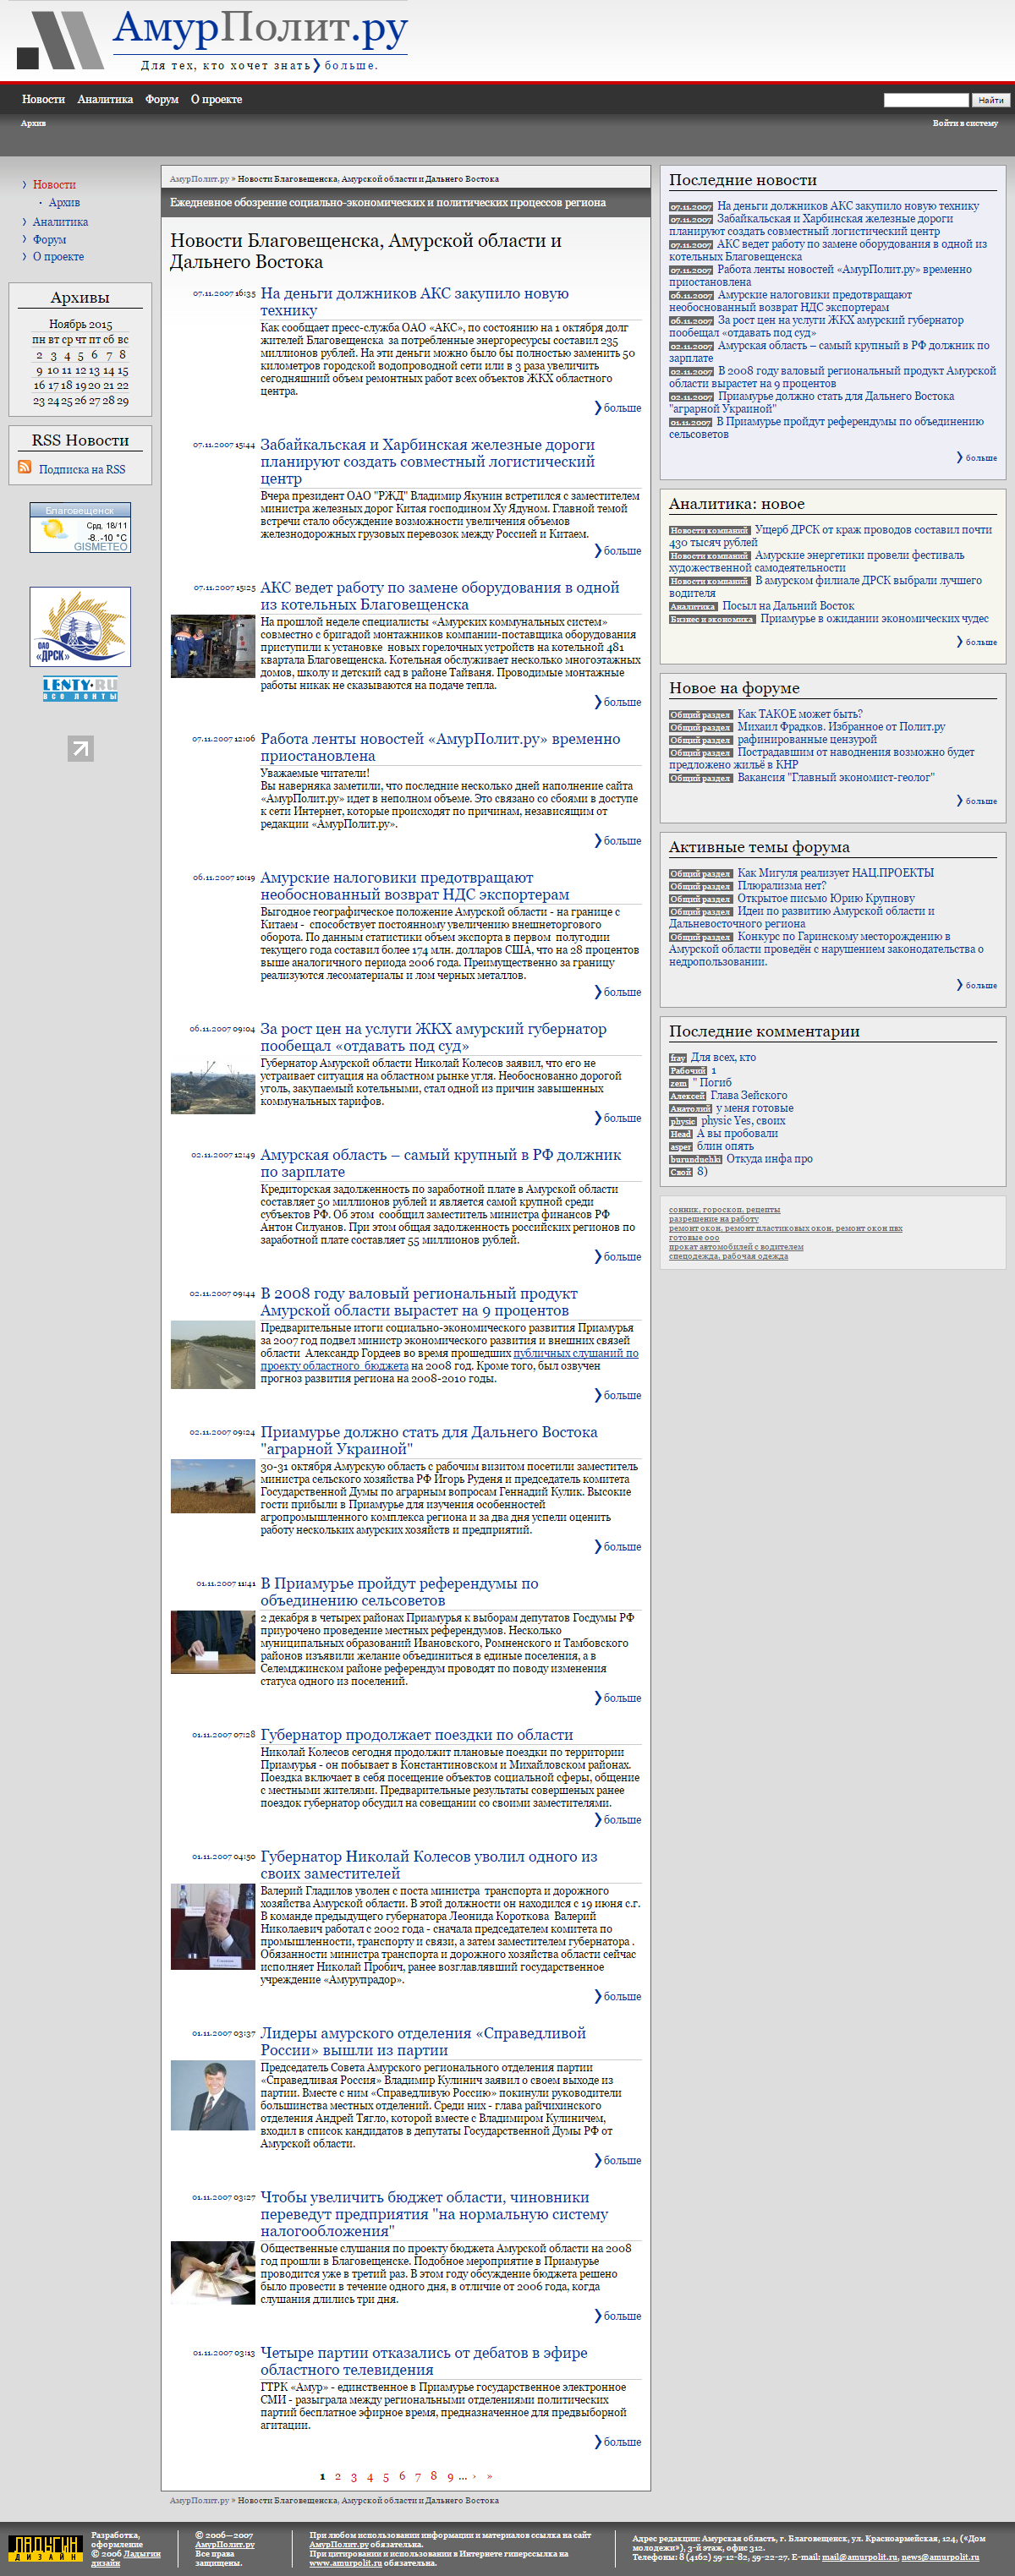Expand 'больше' under Последние новости panel
1015x2576 pixels.
[979, 458]
